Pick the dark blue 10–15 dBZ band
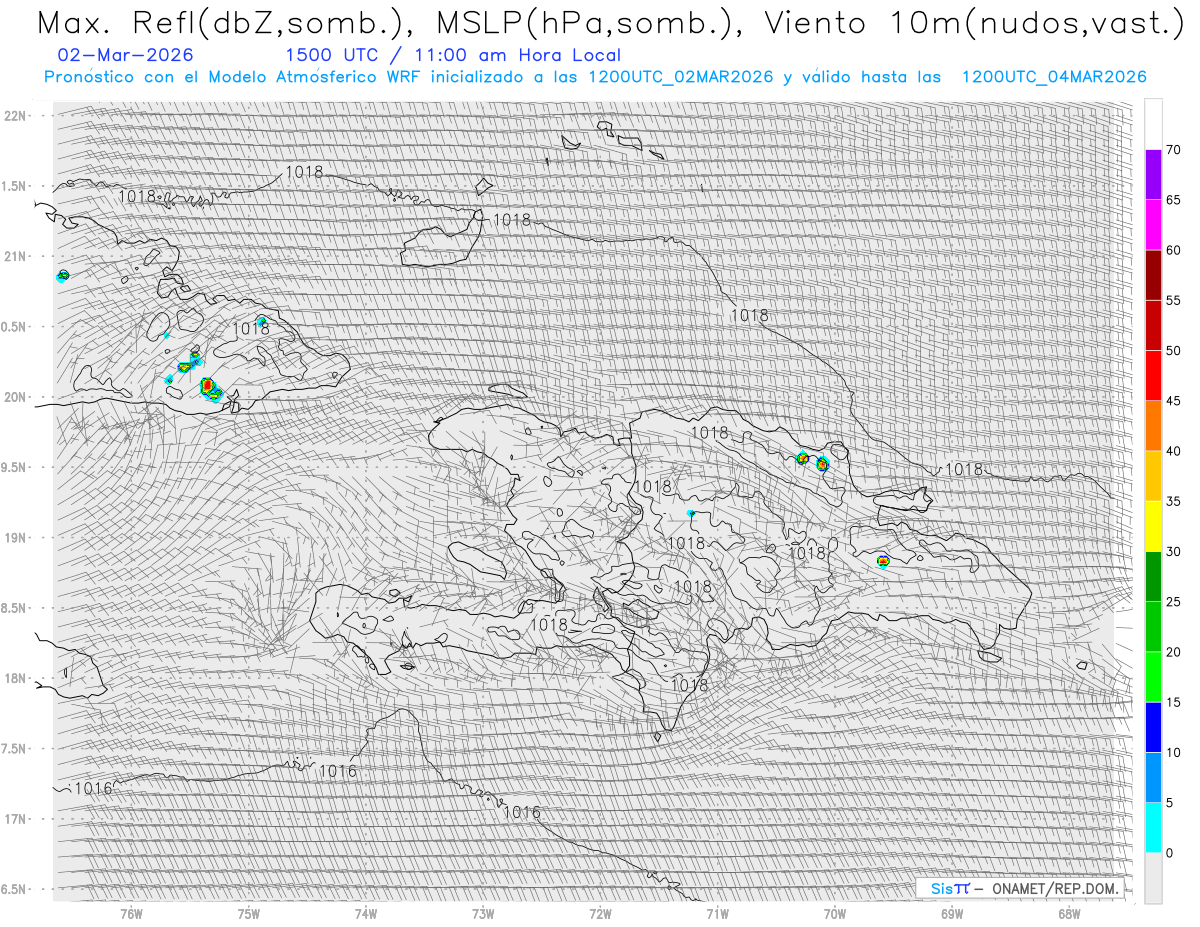The height and width of the screenshot is (927, 1200). pos(1153,727)
